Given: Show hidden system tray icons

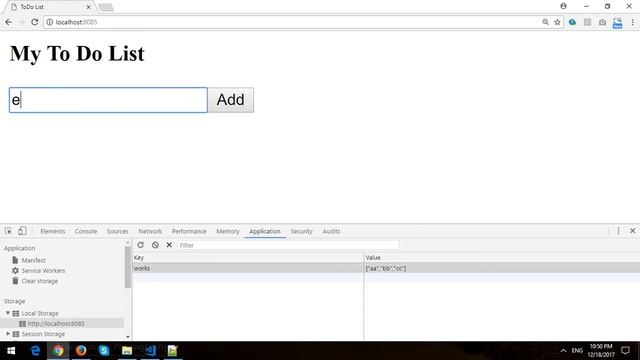Looking at the screenshot, I should pyautogui.click(x=563, y=351).
